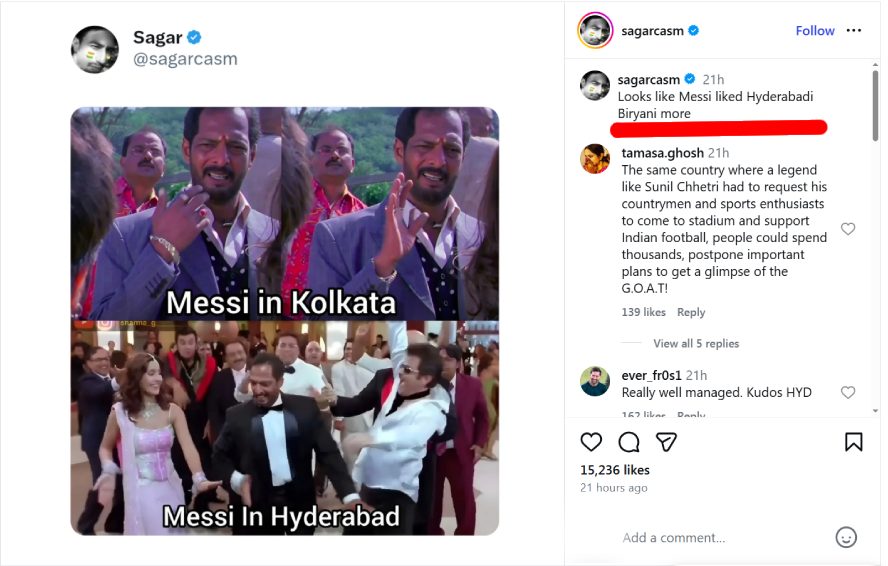Open ever_fr0s1 username link

pos(652,375)
